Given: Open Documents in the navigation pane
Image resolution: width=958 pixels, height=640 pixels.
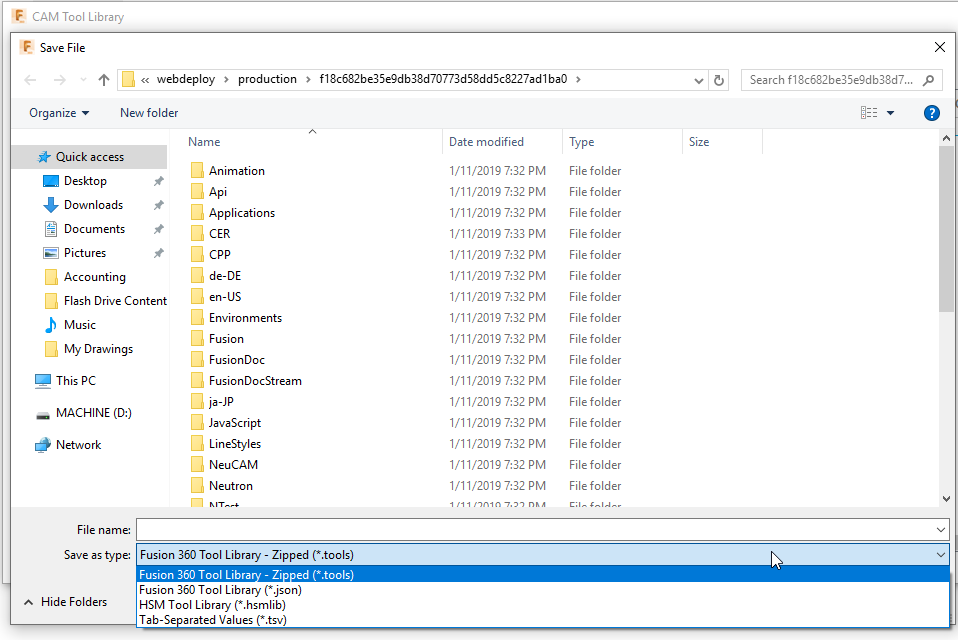Looking at the screenshot, I should [x=94, y=229].
